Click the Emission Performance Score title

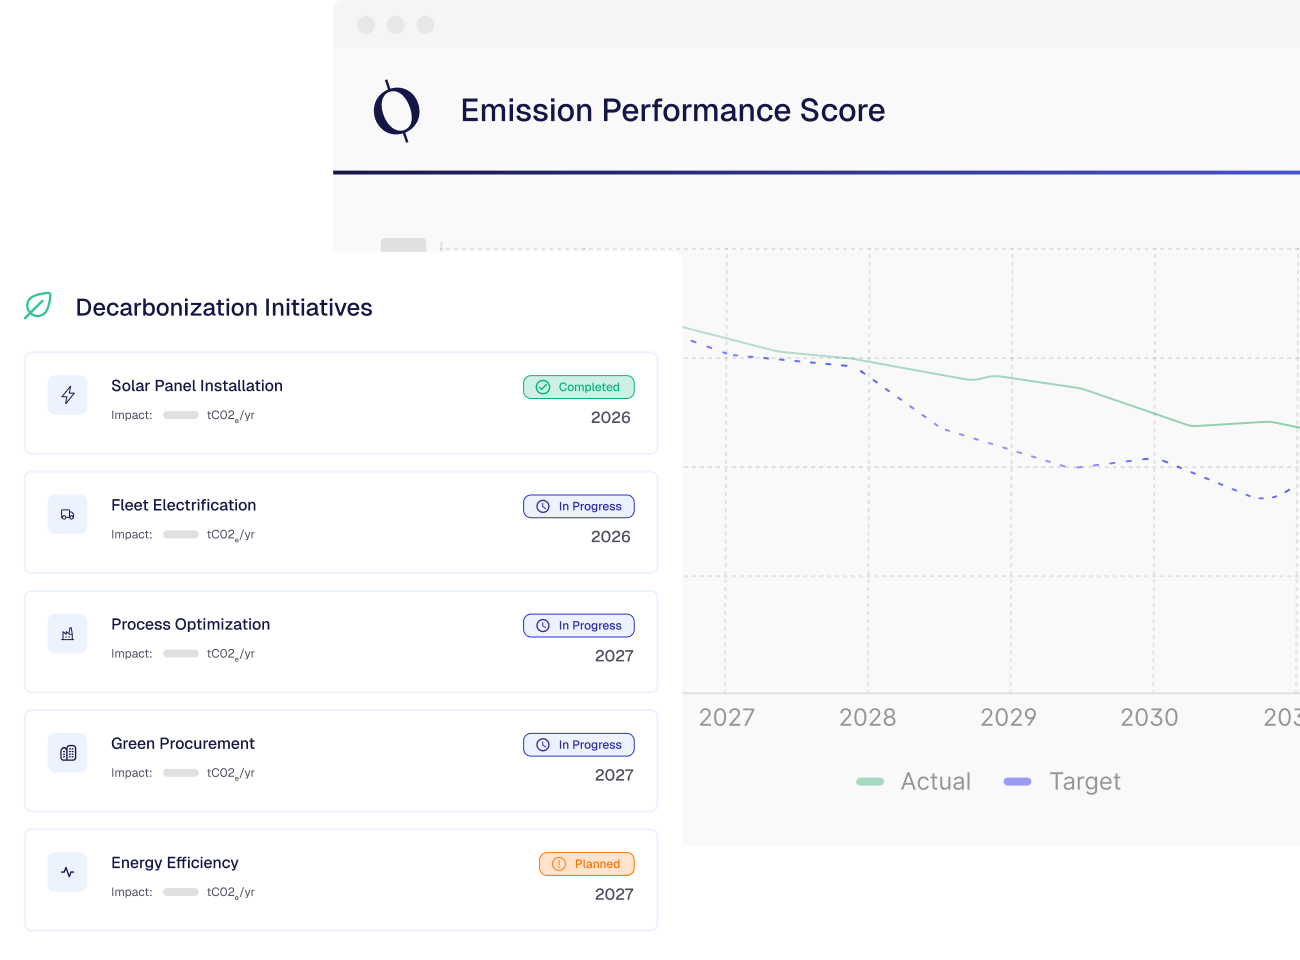coord(672,110)
